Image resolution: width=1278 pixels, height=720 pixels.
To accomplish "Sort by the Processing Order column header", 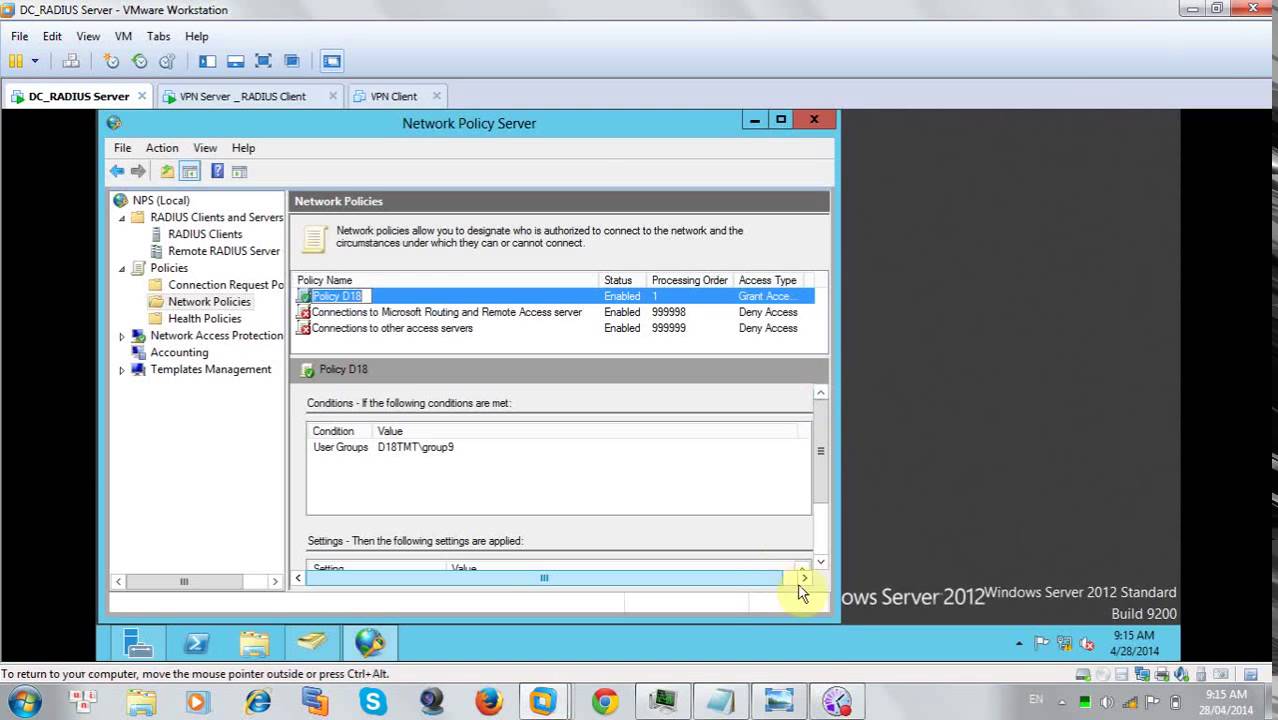I will click(691, 280).
